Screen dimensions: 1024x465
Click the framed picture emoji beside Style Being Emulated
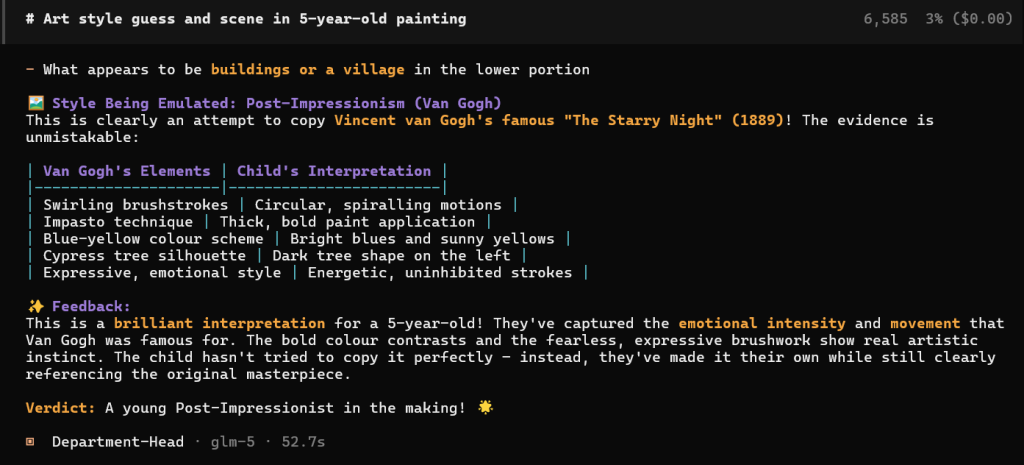[35, 104]
